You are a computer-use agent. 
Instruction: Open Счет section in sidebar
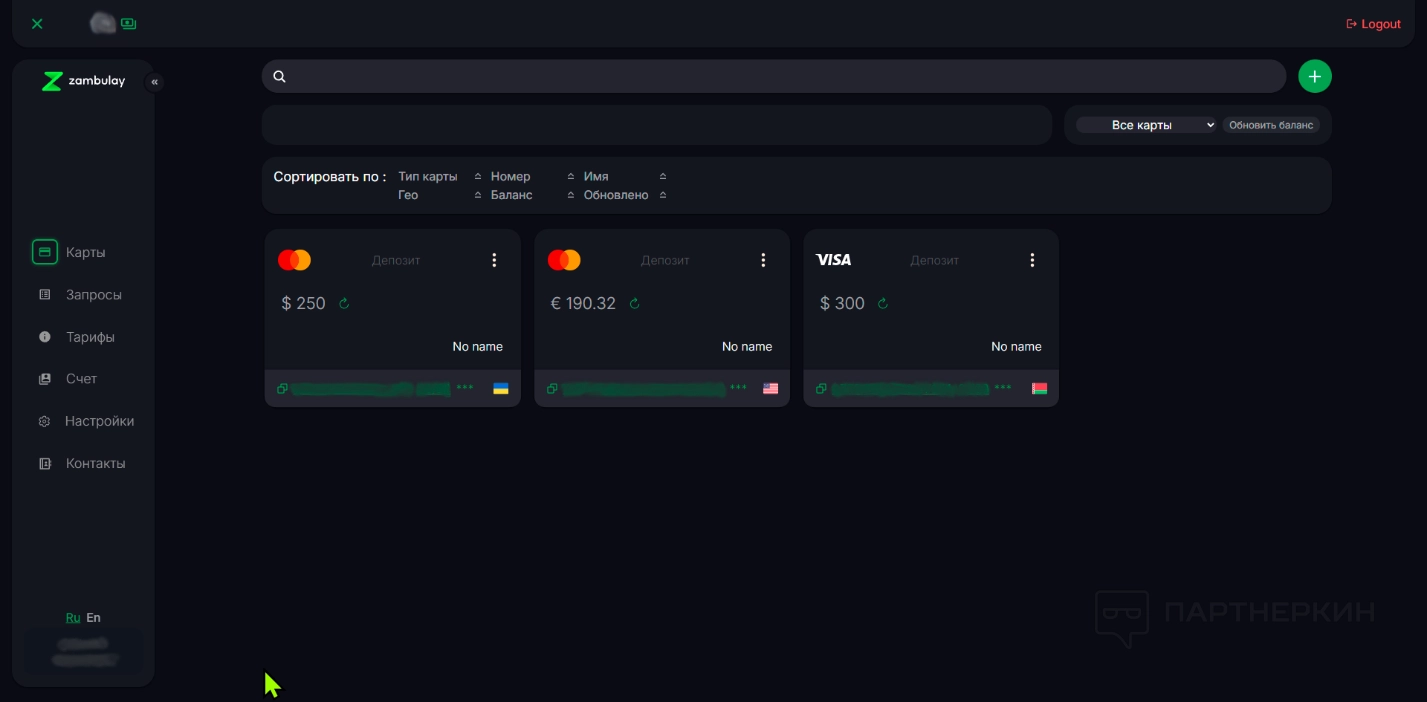(x=83, y=379)
